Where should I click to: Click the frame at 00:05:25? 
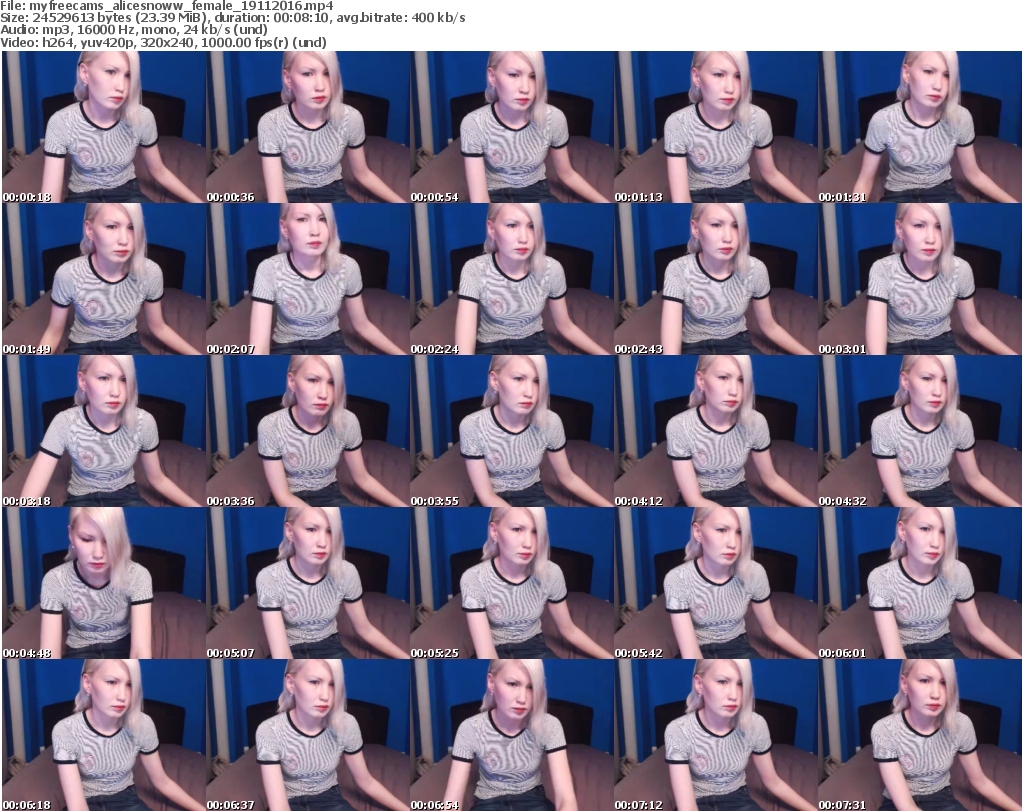click(512, 583)
